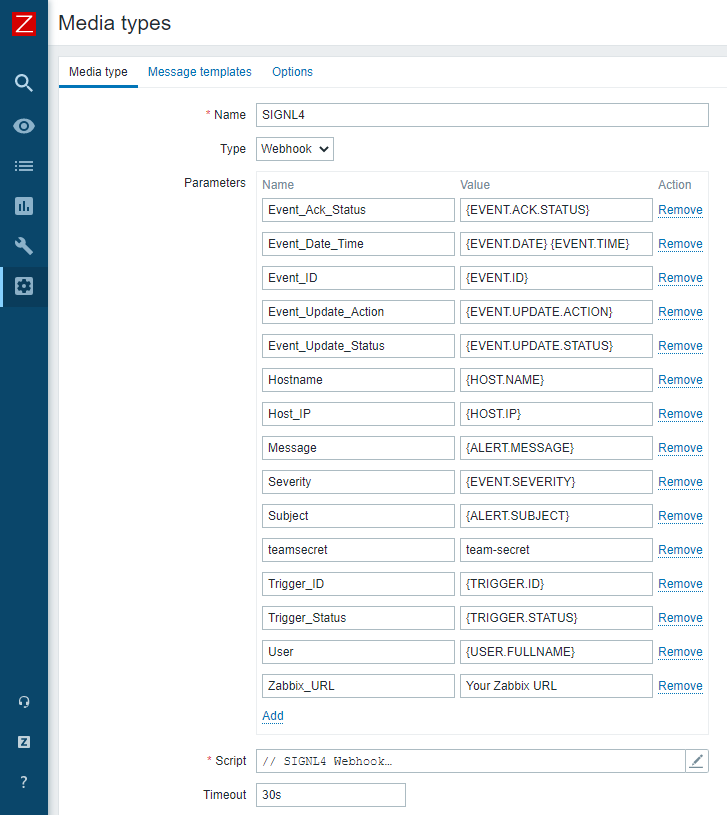Click the script edit pencil icon
This screenshot has width=727, height=815.
point(696,761)
